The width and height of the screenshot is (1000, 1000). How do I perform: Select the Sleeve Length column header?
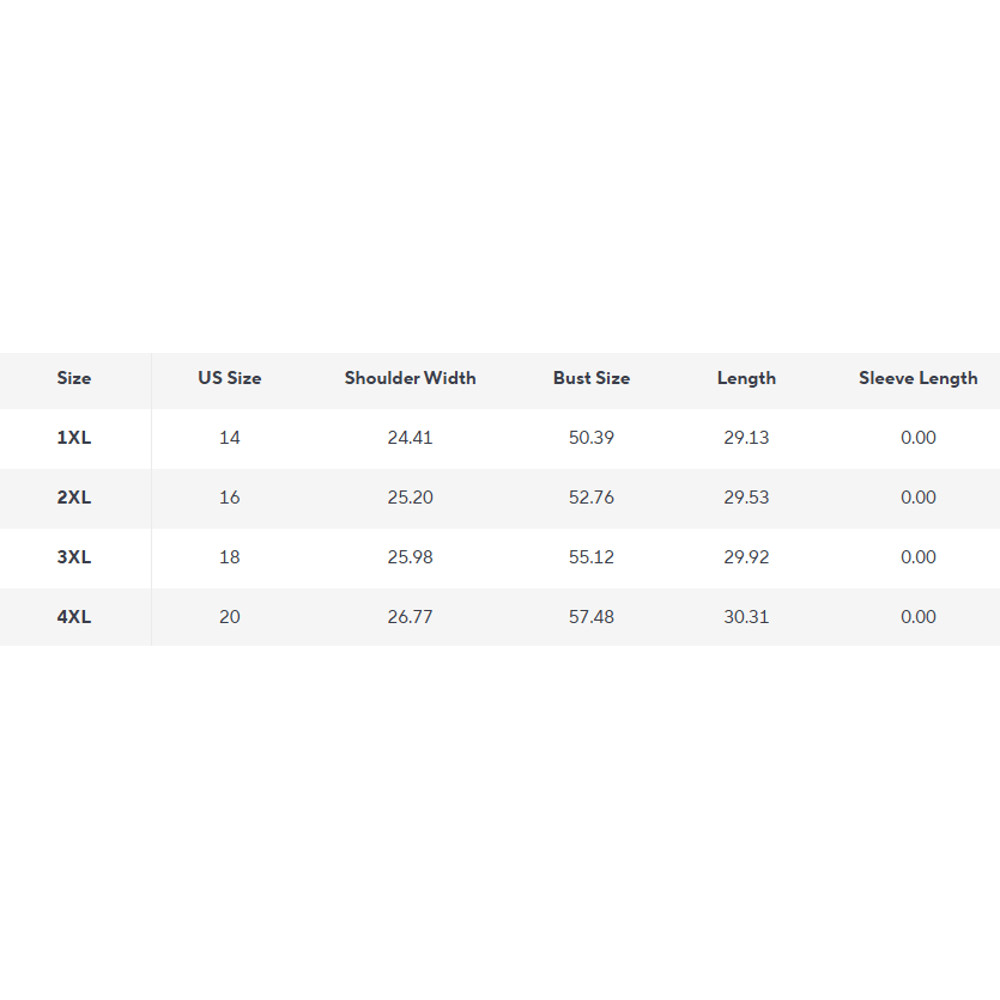pyautogui.click(x=918, y=378)
